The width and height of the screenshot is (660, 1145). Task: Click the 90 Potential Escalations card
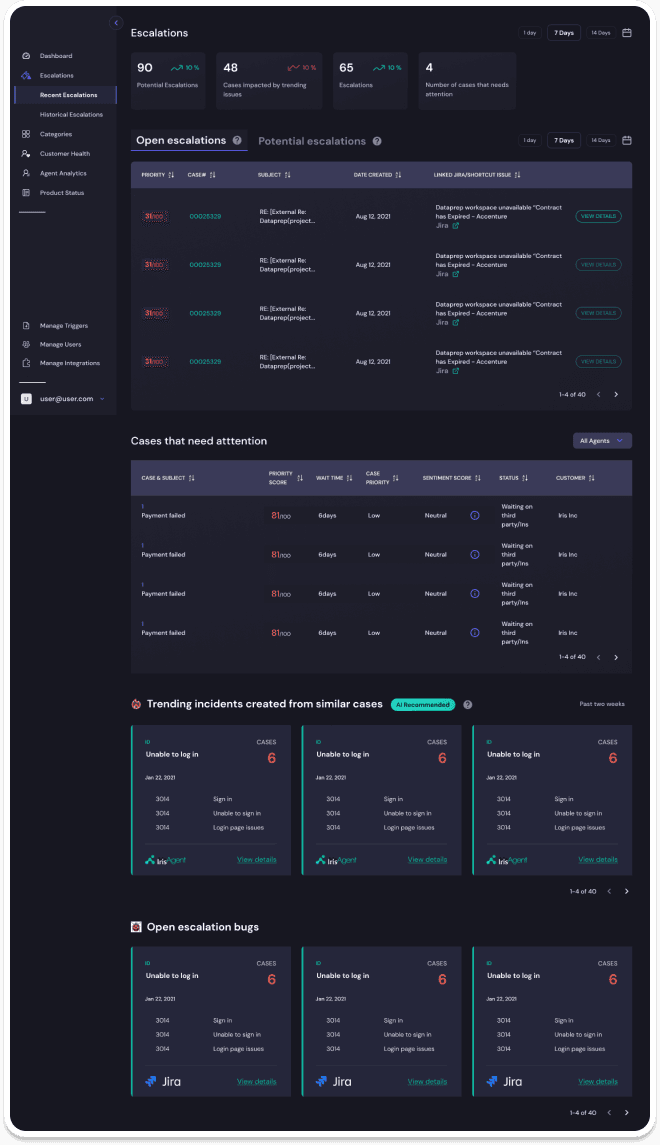tap(168, 81)
